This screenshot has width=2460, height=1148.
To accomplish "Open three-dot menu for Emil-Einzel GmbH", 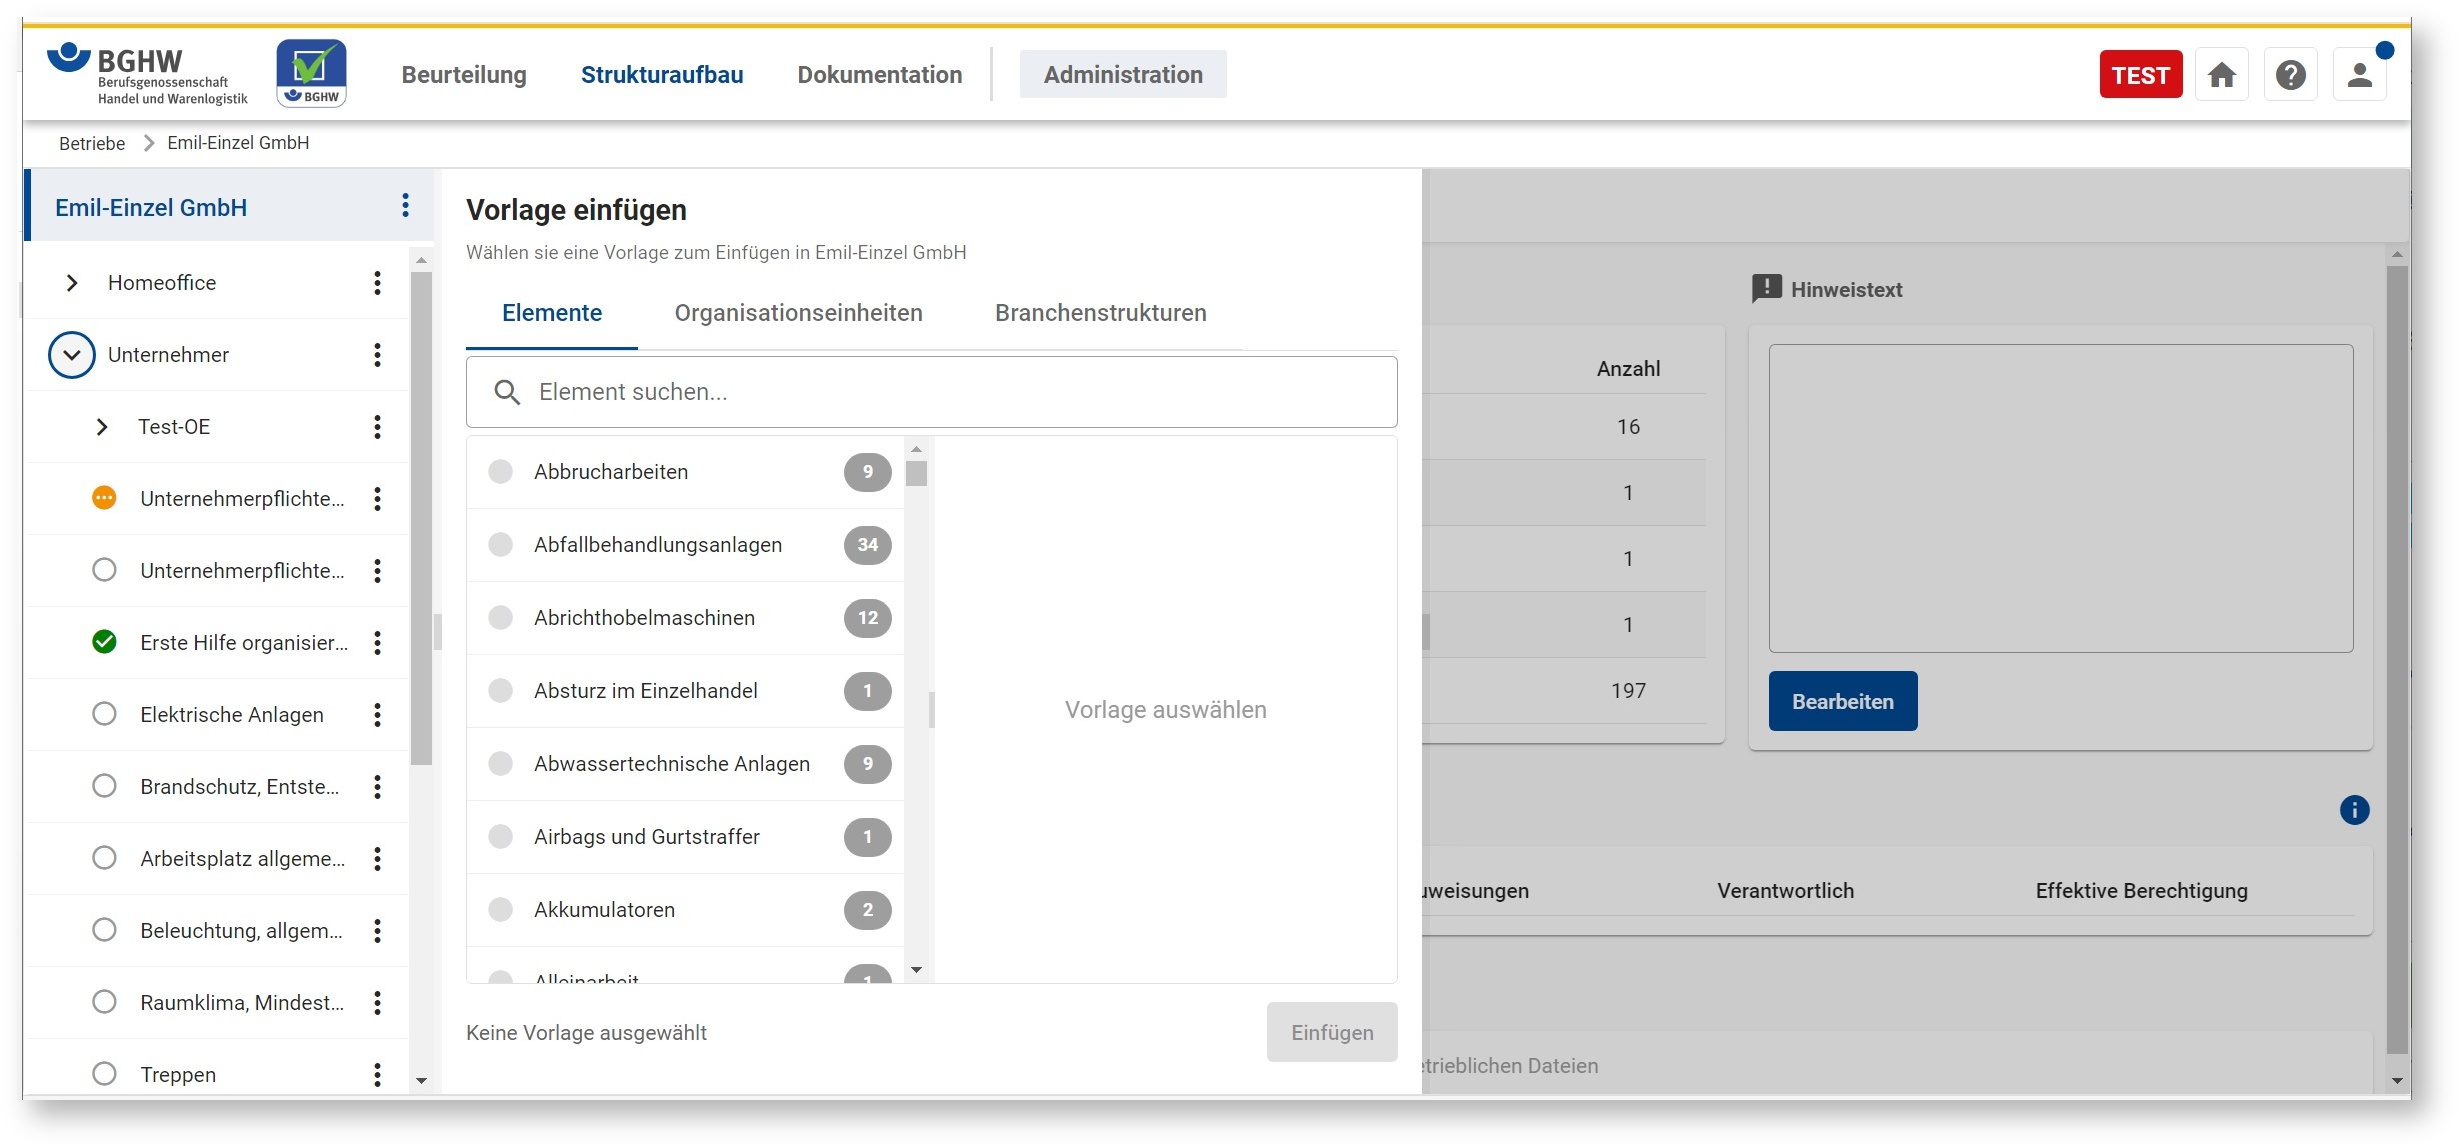I will [405, 206].
